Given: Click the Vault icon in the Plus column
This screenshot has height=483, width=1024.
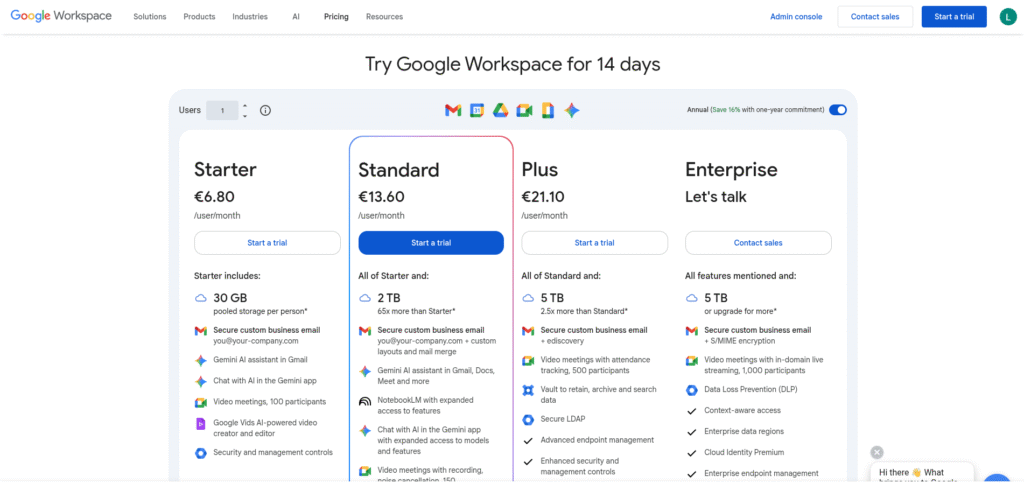Looking at the screenshot, I should click(x=528, y=390).
